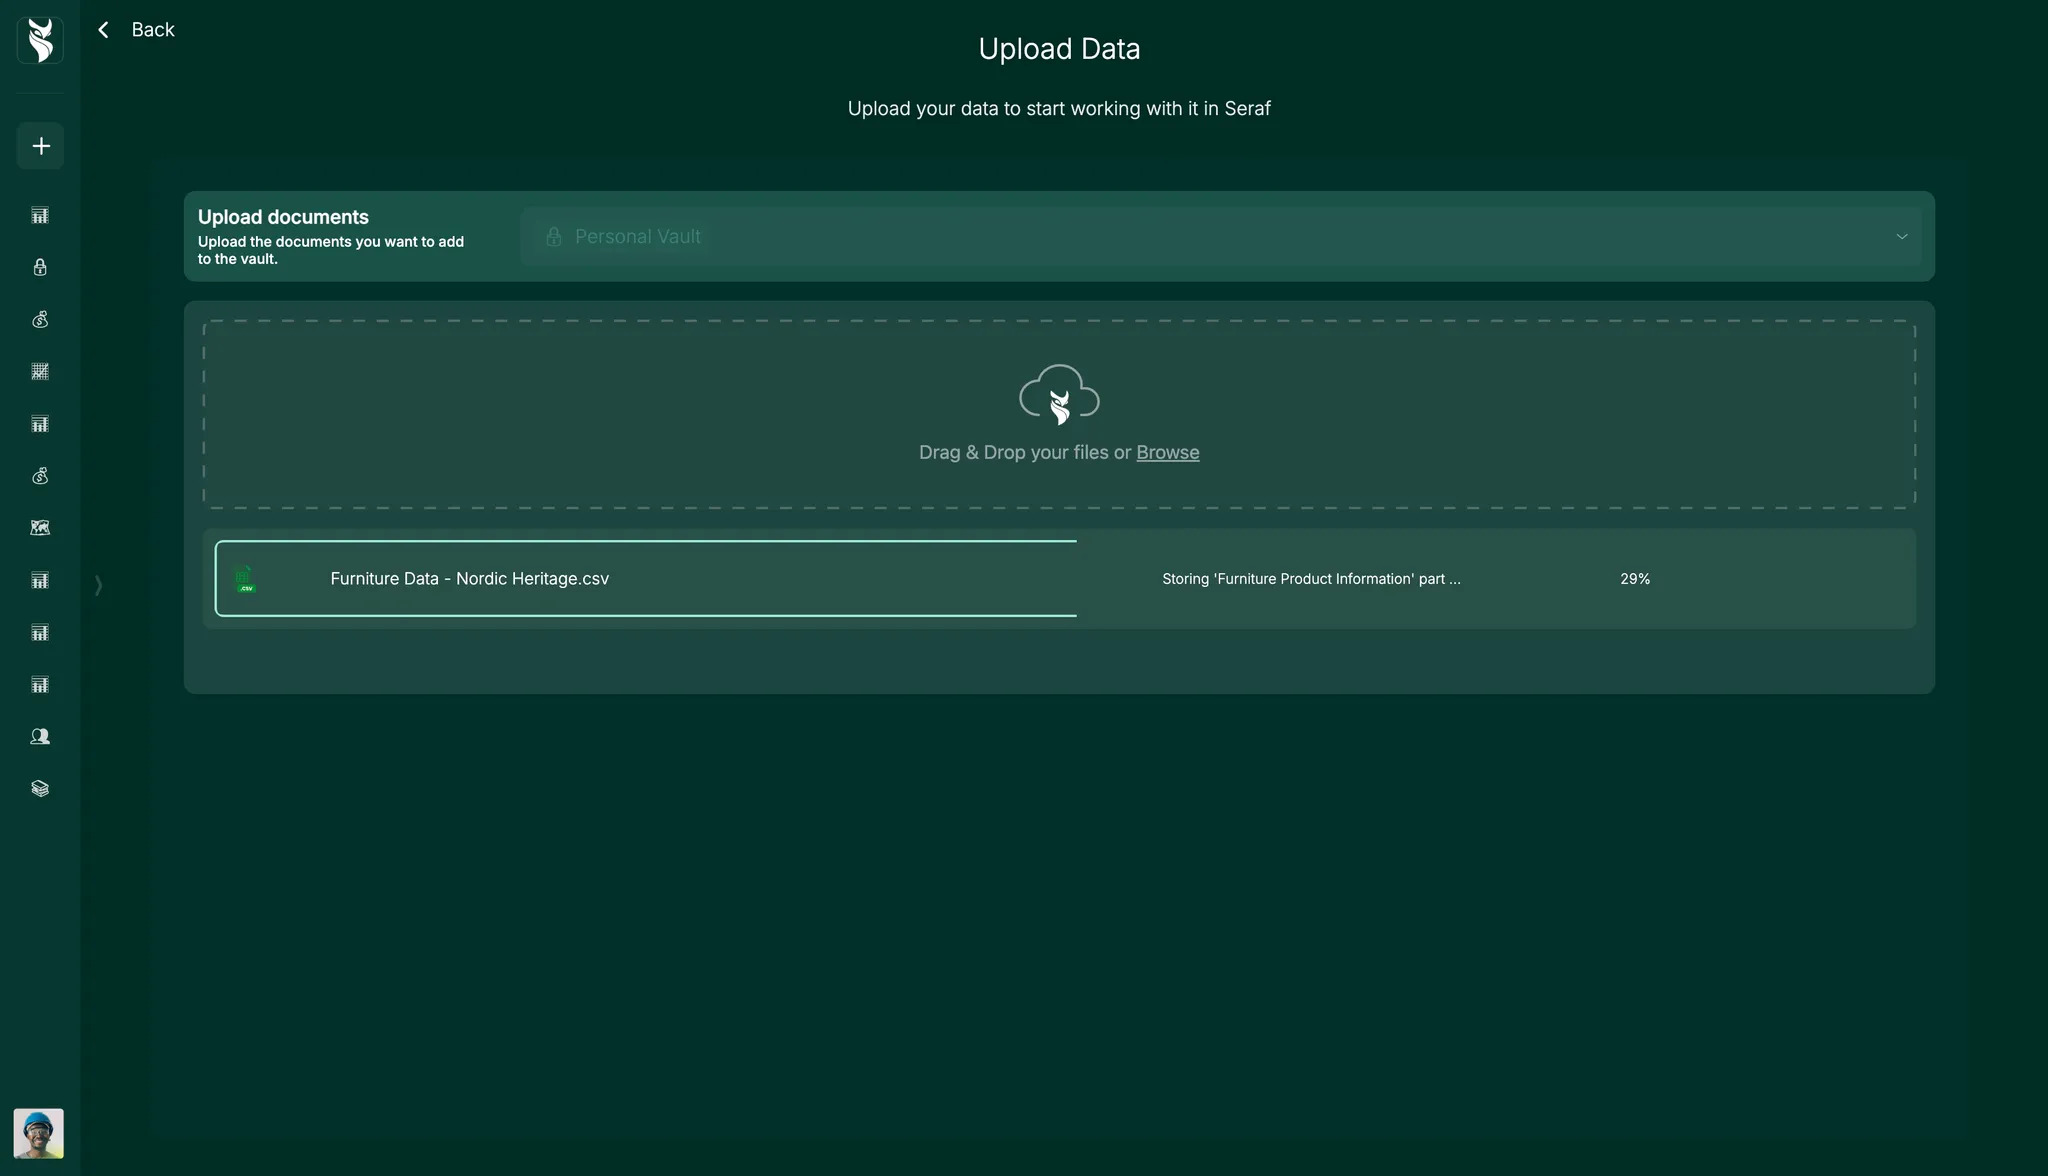This screenshot has width=2048, height=1176.
Task: Click the money bag icon below padlock
Action: click(40, 320)
